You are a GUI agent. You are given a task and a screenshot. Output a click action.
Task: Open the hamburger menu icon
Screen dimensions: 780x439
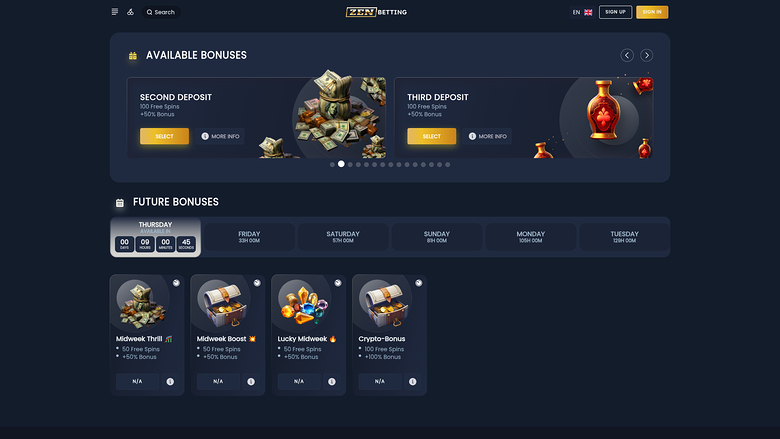[x=115, y=12]
